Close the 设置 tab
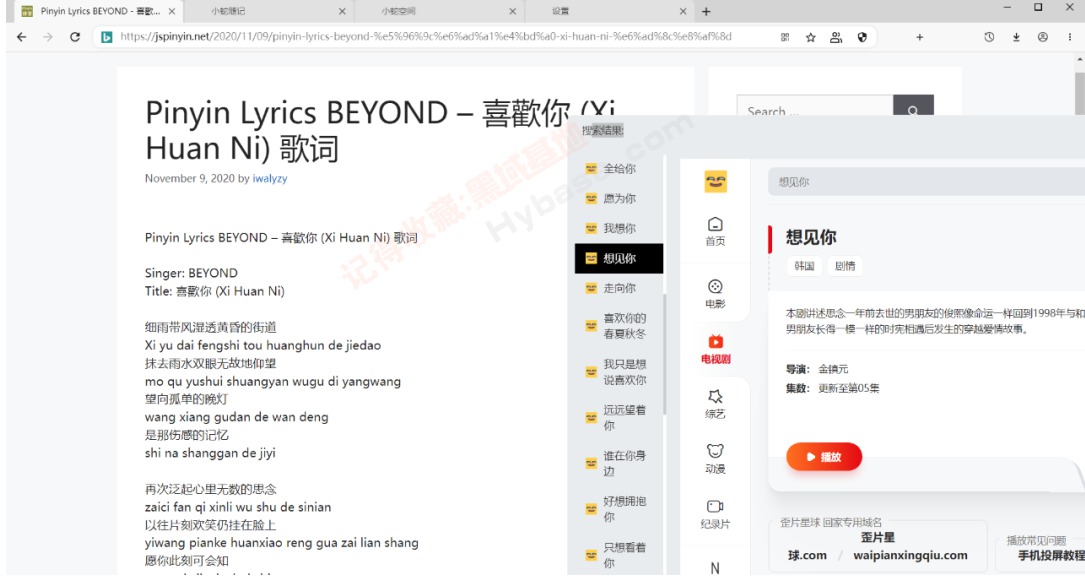Screen dimensions: 1085x580 click(682, 12)
